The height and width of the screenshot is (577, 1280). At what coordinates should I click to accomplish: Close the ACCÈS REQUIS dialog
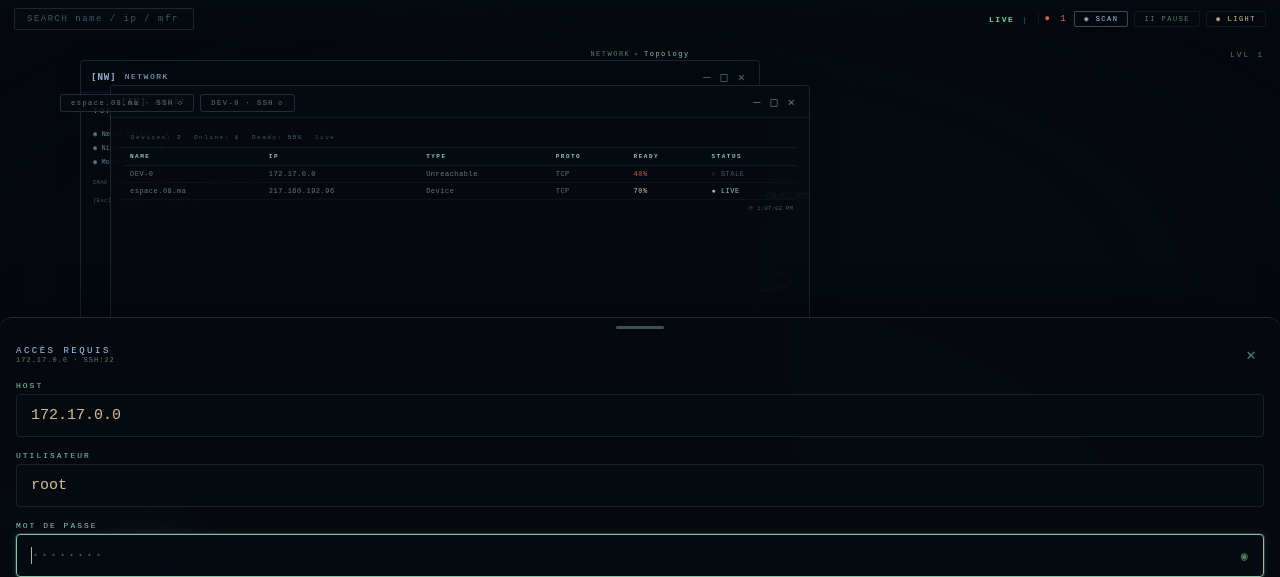tap(1251, 355)
